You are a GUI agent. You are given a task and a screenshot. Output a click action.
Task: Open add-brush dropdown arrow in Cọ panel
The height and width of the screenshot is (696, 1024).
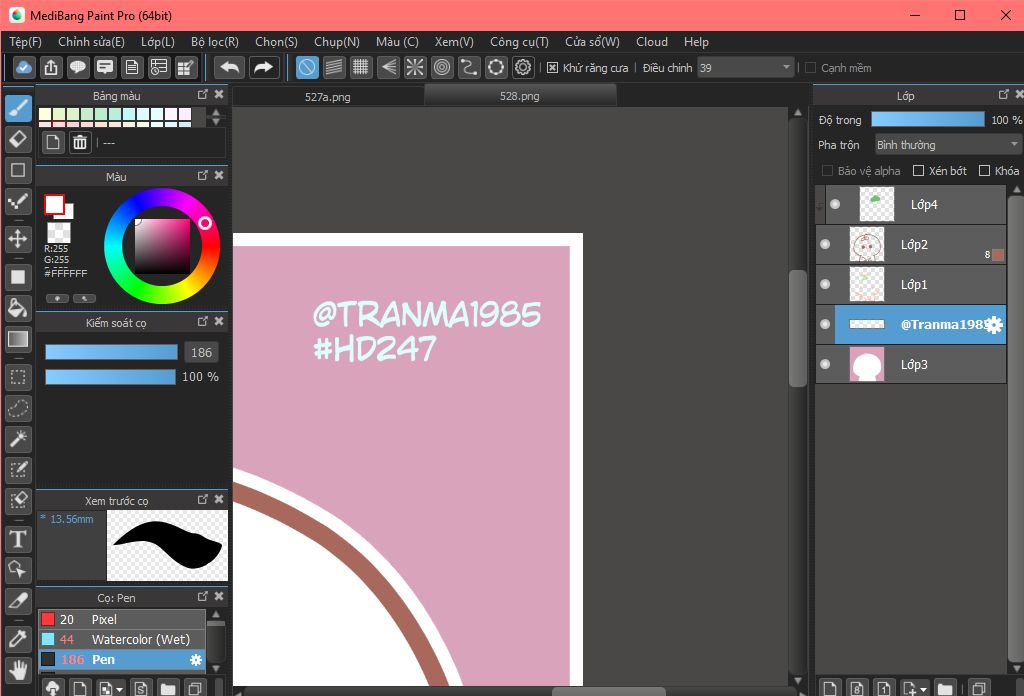(x=120, y=689)
